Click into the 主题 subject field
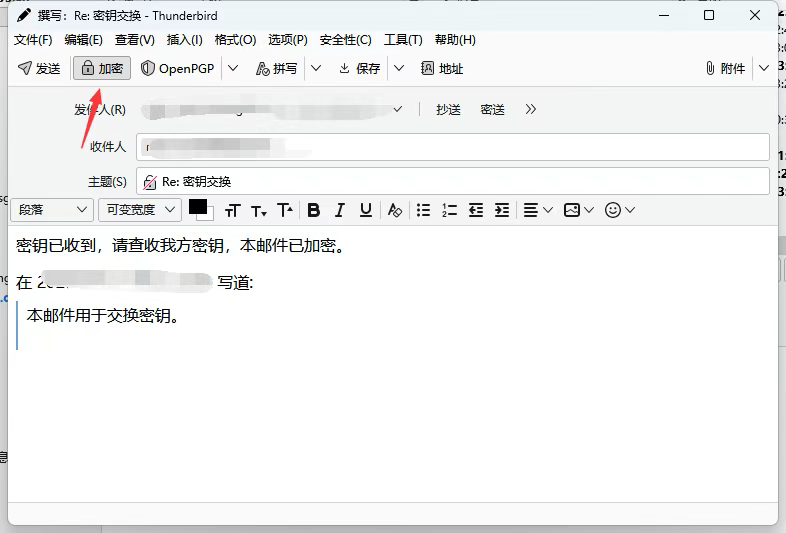The width and height of the screenshot is (786, 533). 460,182
